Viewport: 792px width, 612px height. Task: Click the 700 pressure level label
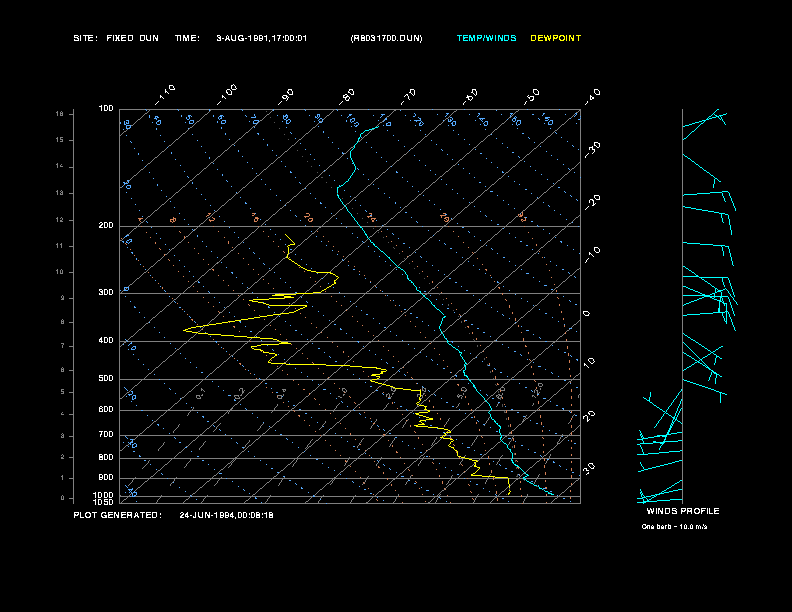click(106, 434)
